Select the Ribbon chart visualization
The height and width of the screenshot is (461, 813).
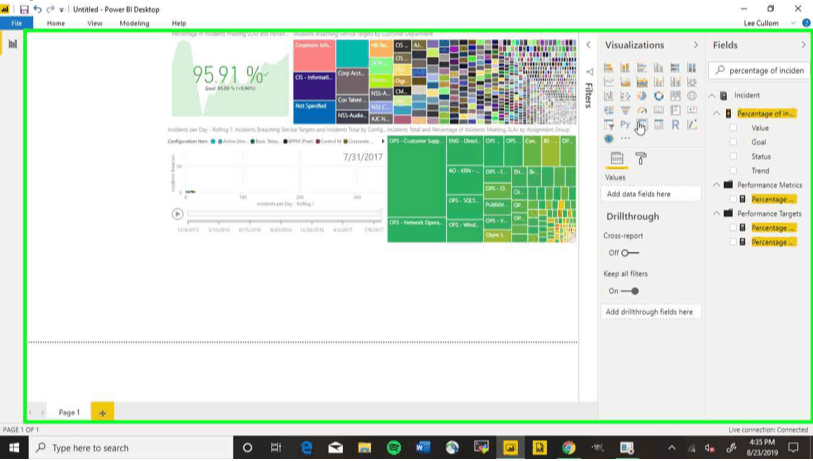692,82
